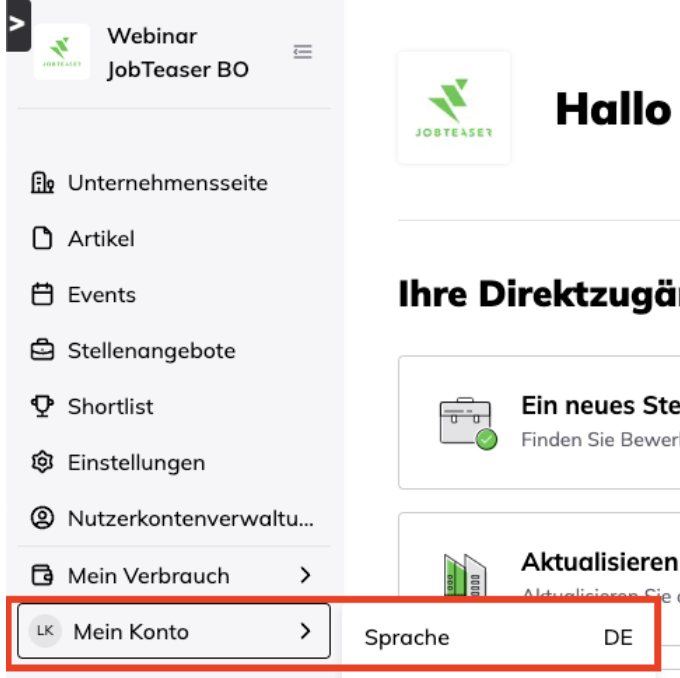
Task: Click the Stellenangebote briefcase icon
Action: (x=42, y=351)
